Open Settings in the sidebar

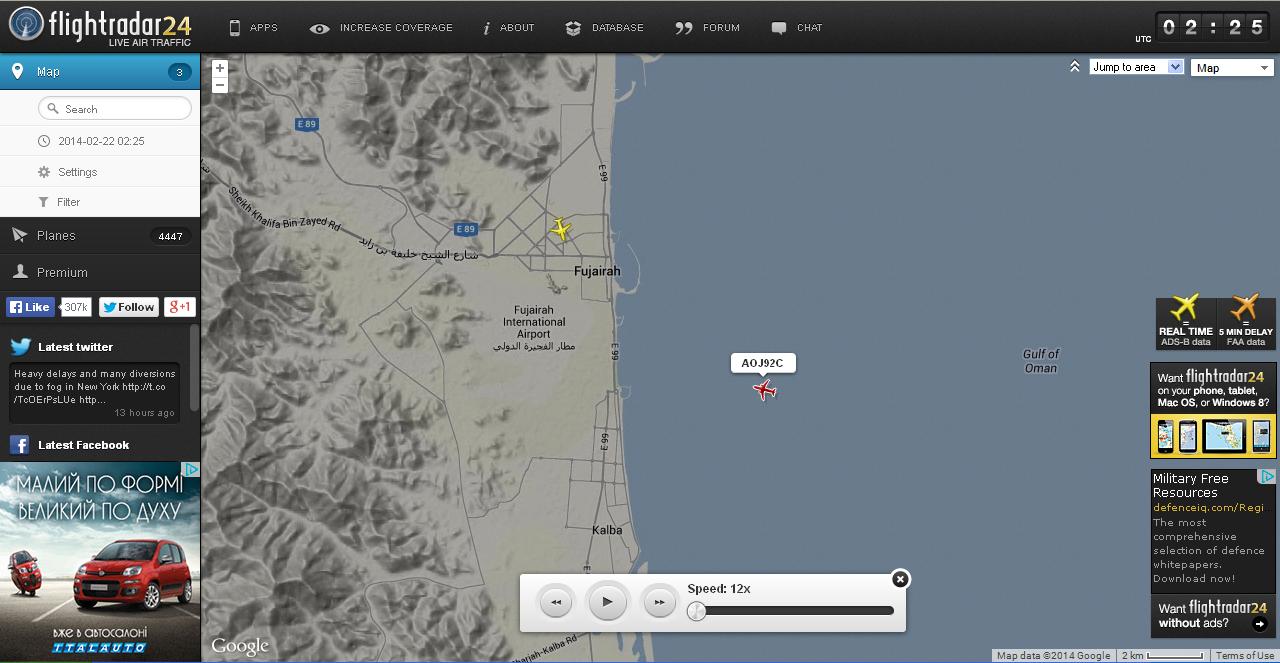pos(77,172)
